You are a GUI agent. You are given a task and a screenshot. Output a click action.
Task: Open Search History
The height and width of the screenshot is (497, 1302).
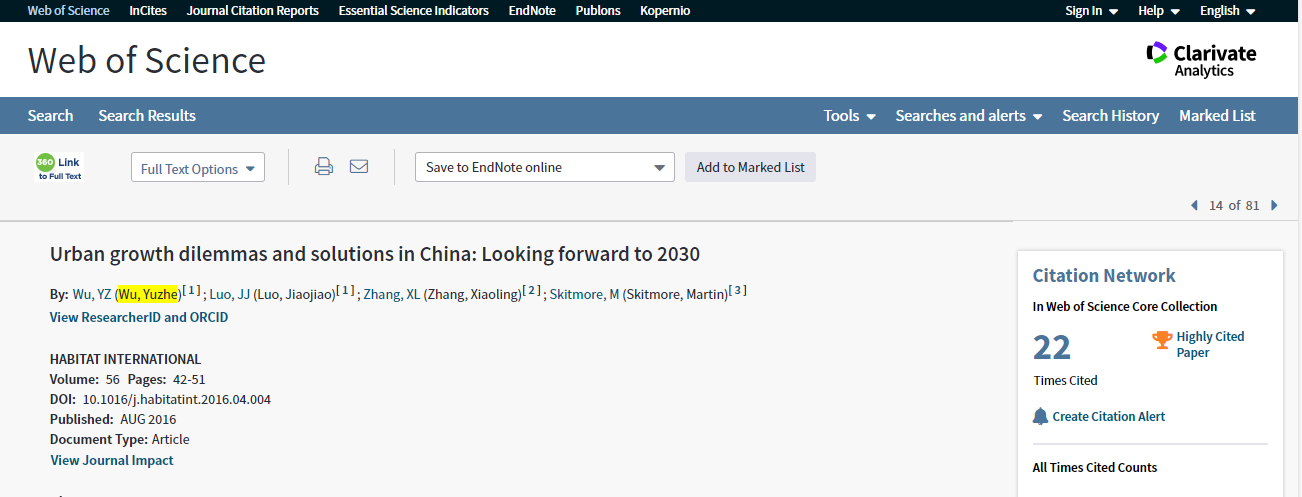[x=1110, y=116]
